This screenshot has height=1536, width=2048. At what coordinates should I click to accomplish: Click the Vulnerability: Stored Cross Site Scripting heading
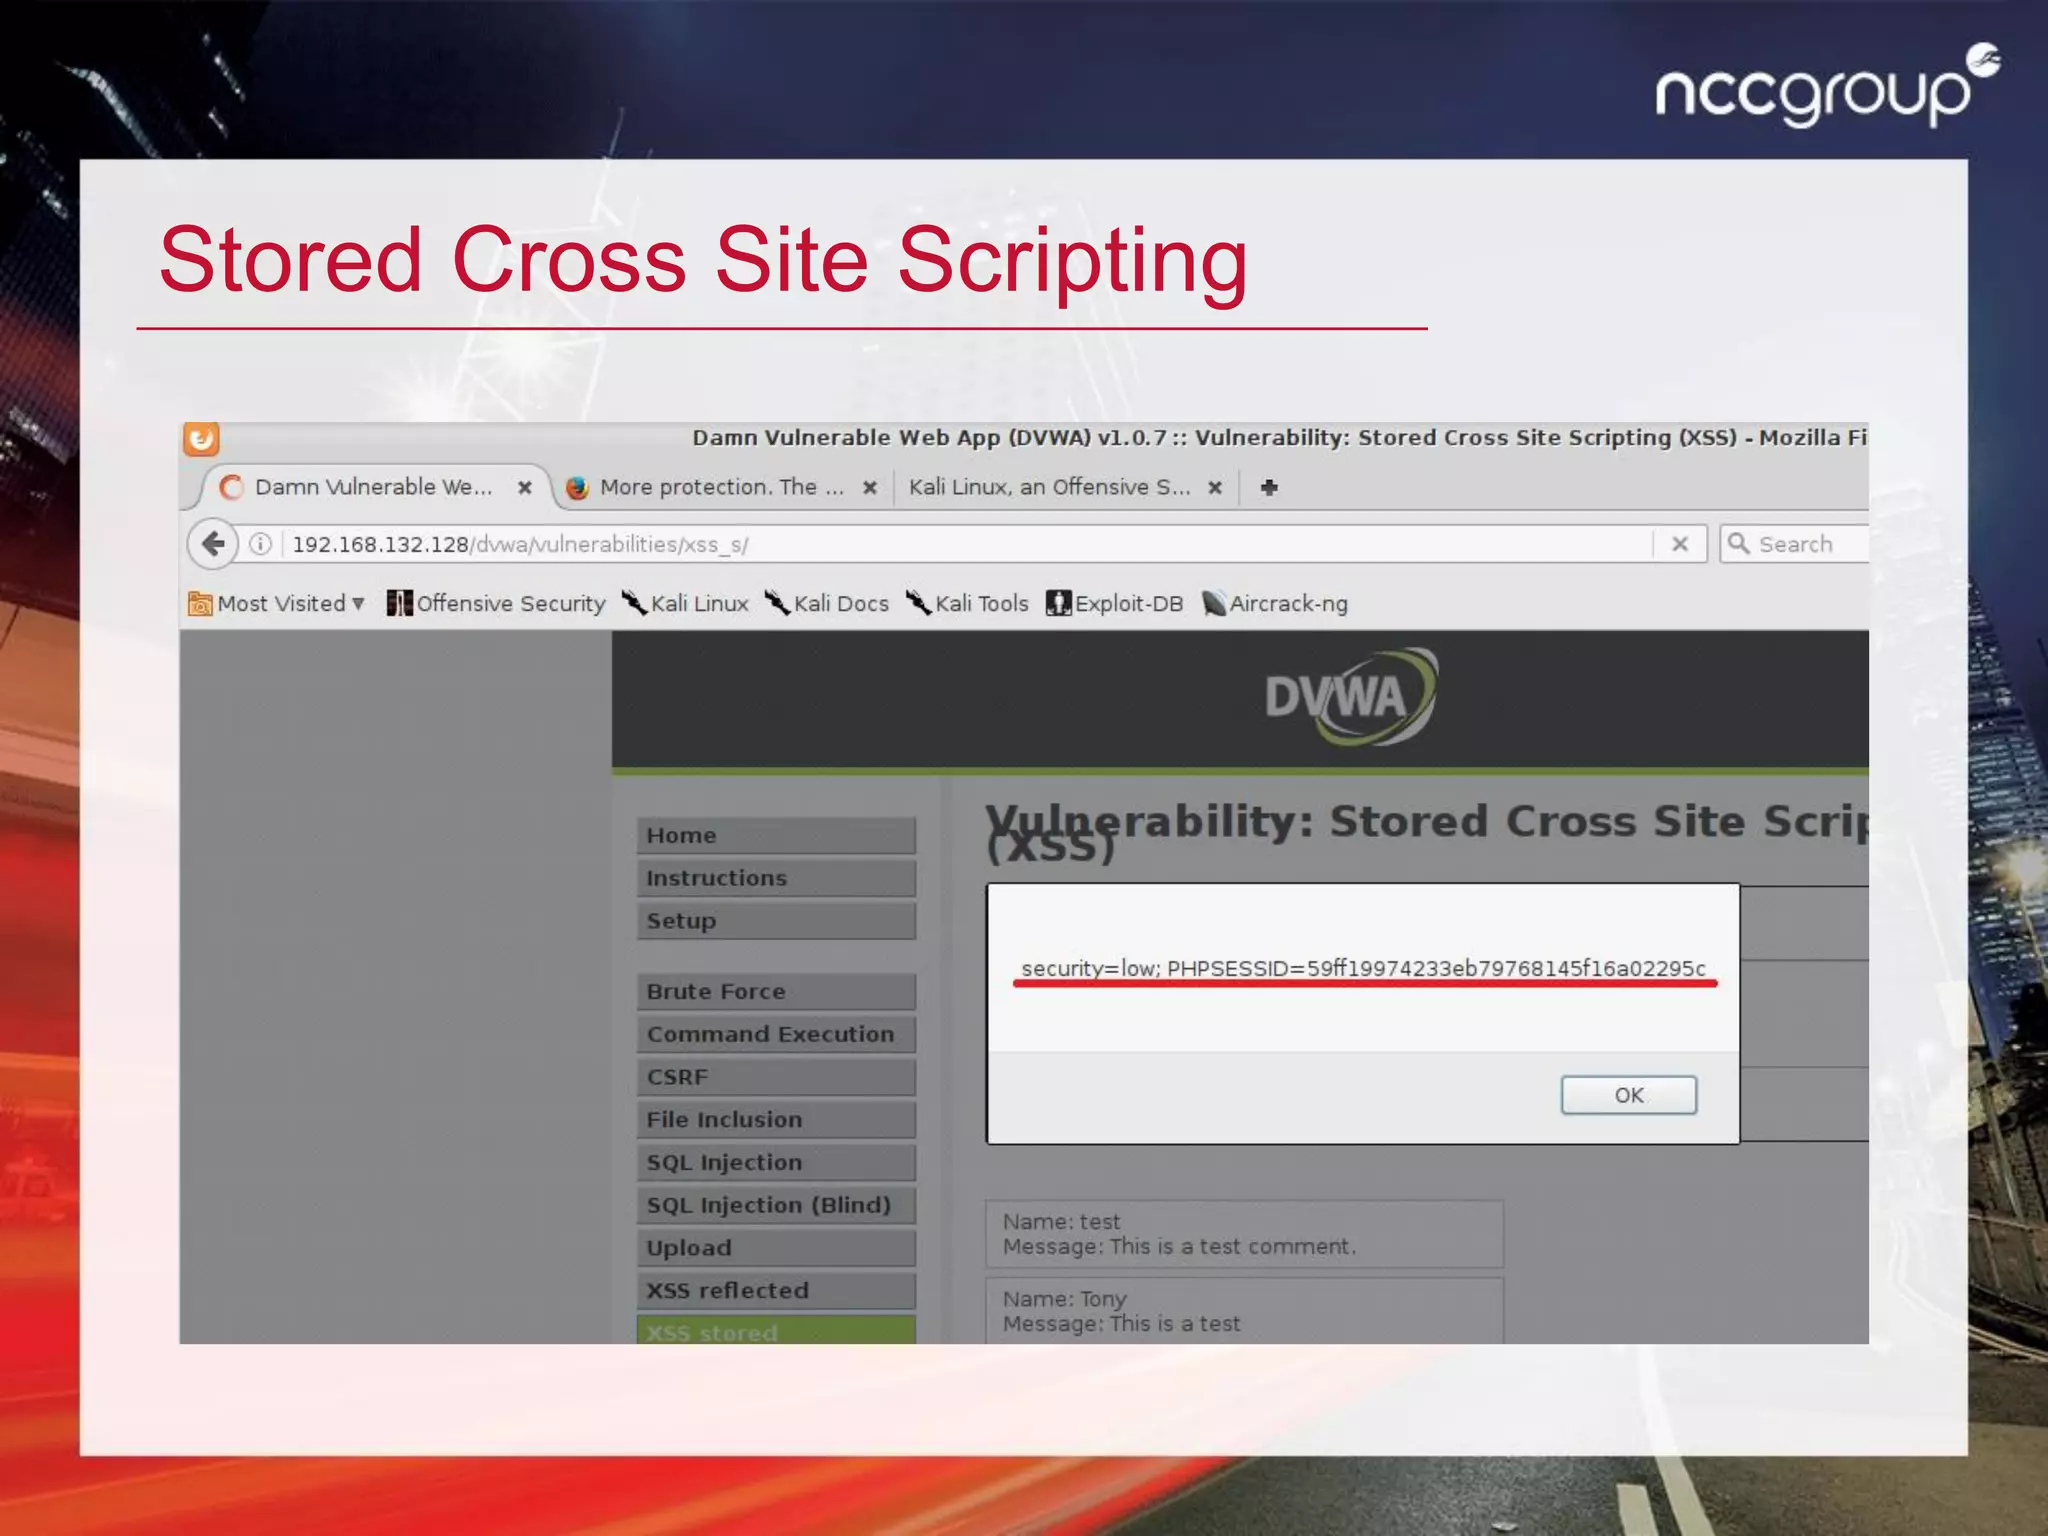pyautogui.click(x=1427, y=832)
